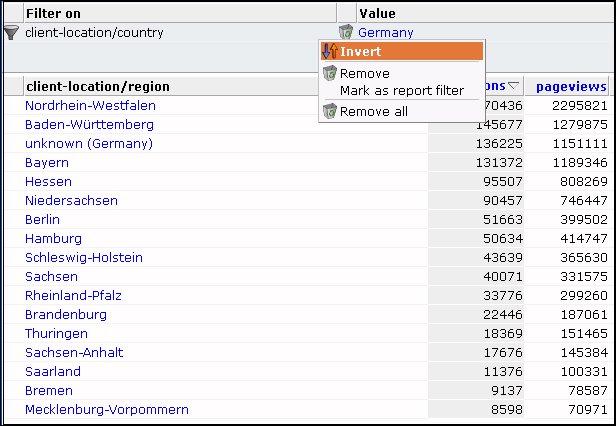The width and height of the screenshot is (616, 426).
Task: Open Rheinland-Pfalz region link
Action: click(73, 295)
